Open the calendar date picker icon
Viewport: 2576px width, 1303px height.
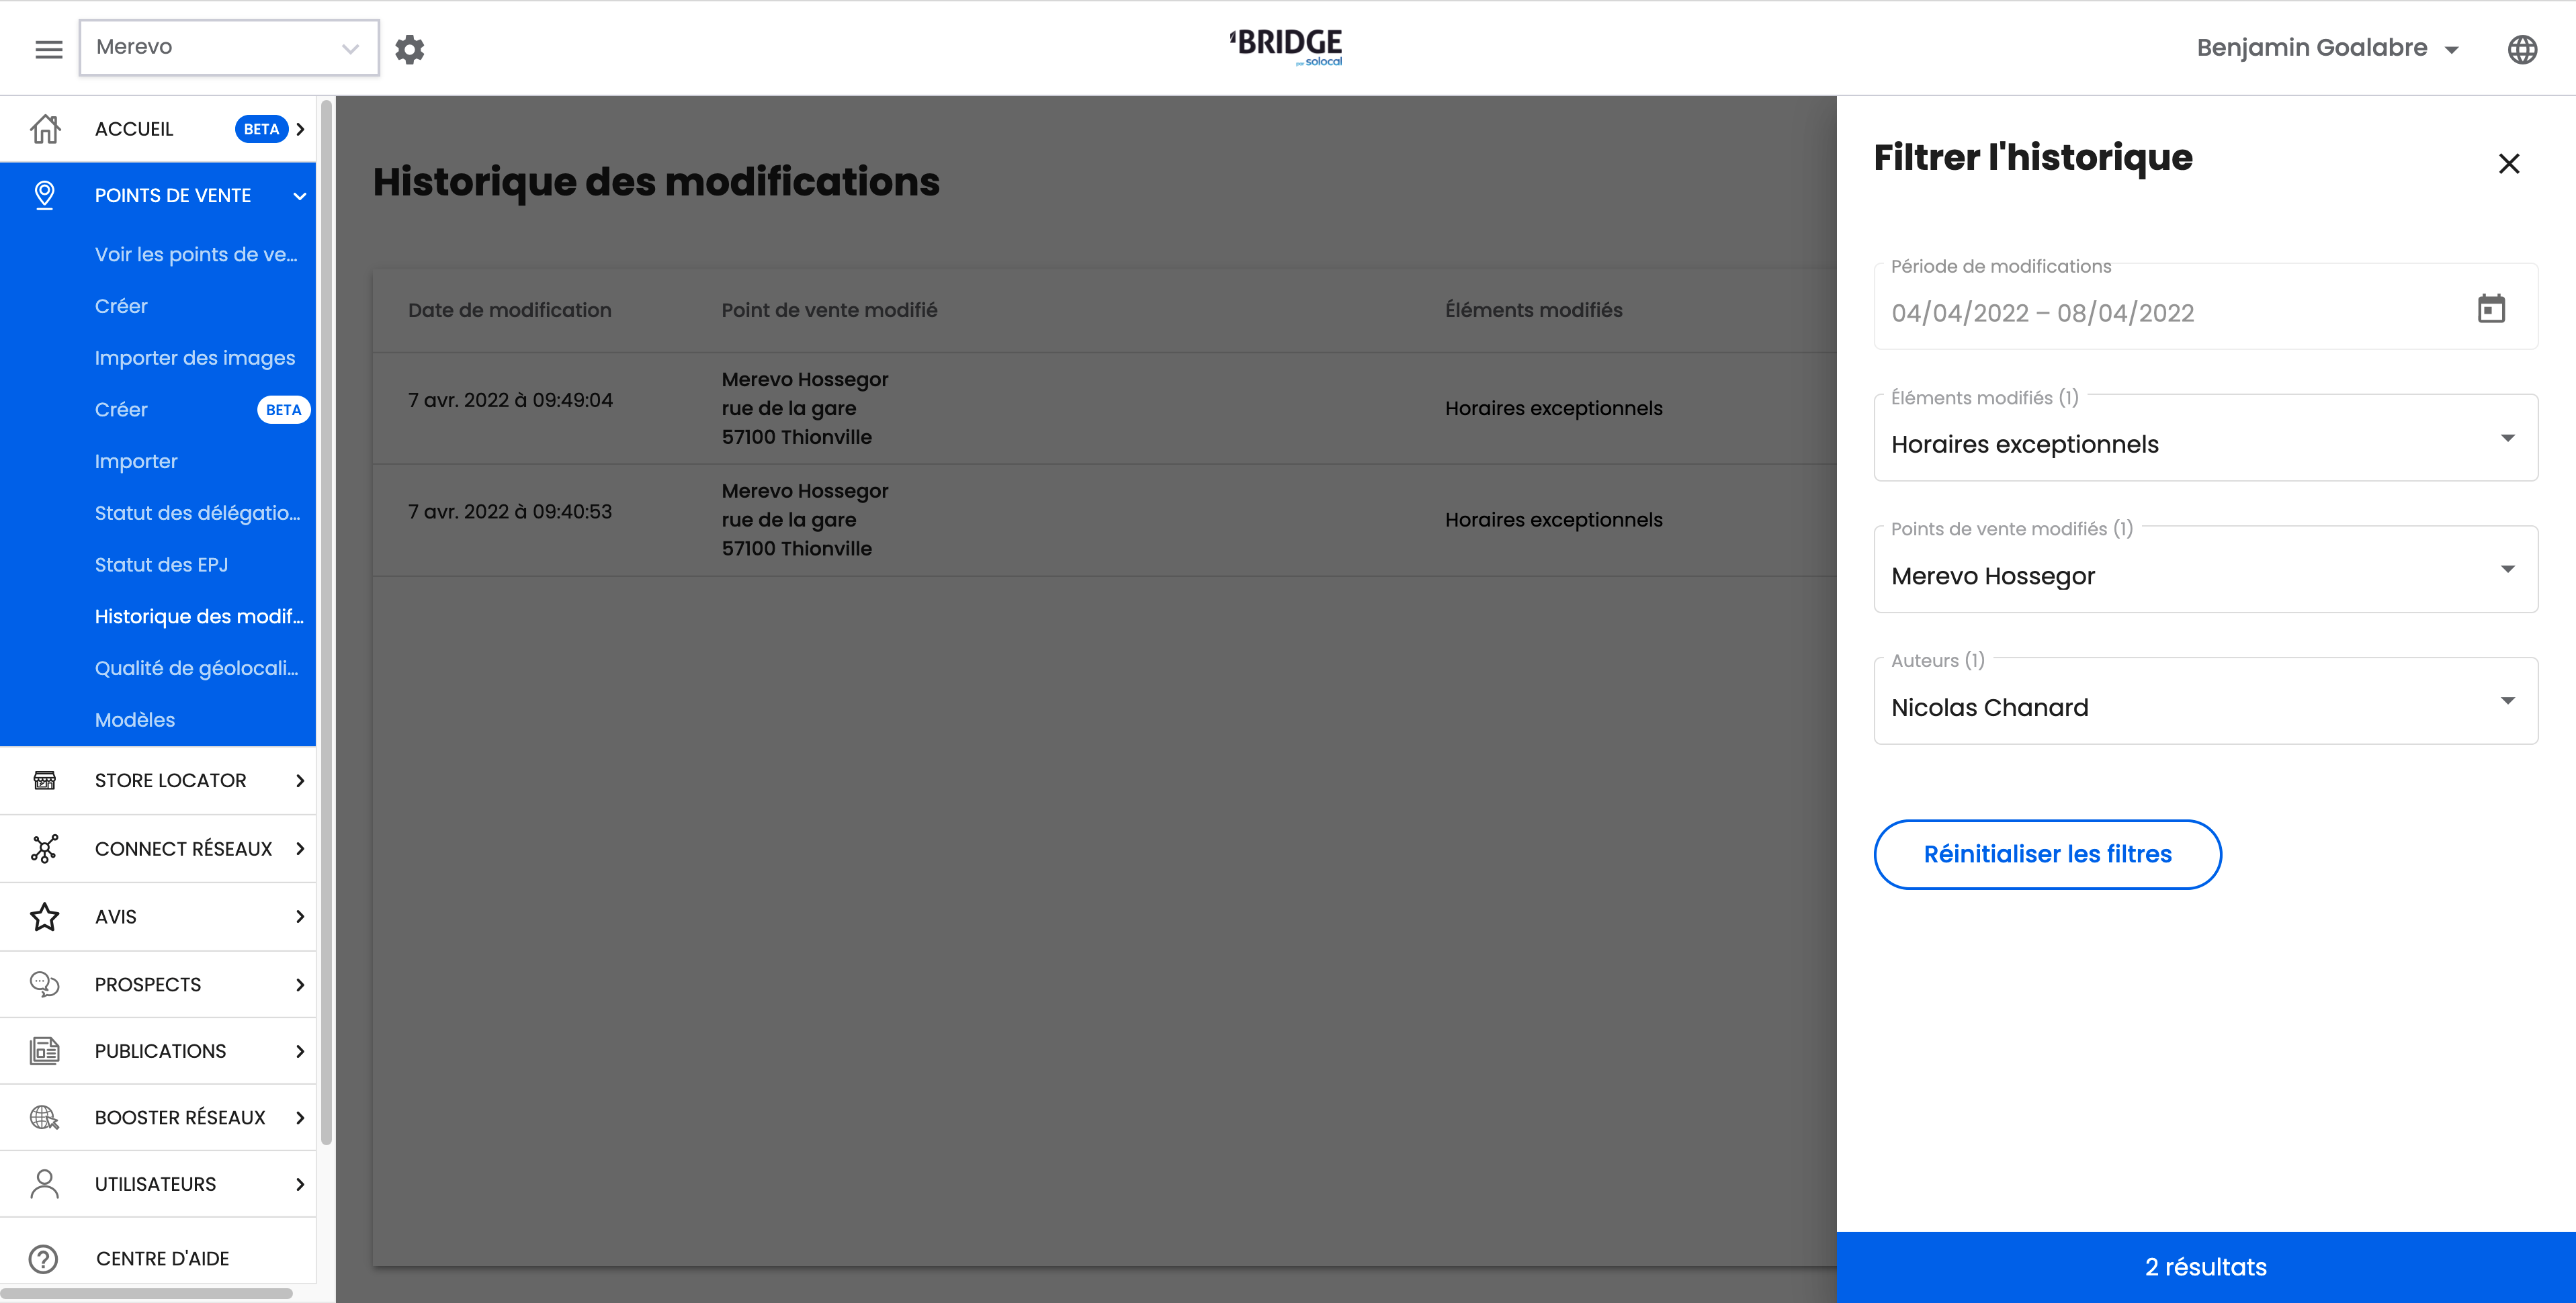(2490, 309)
